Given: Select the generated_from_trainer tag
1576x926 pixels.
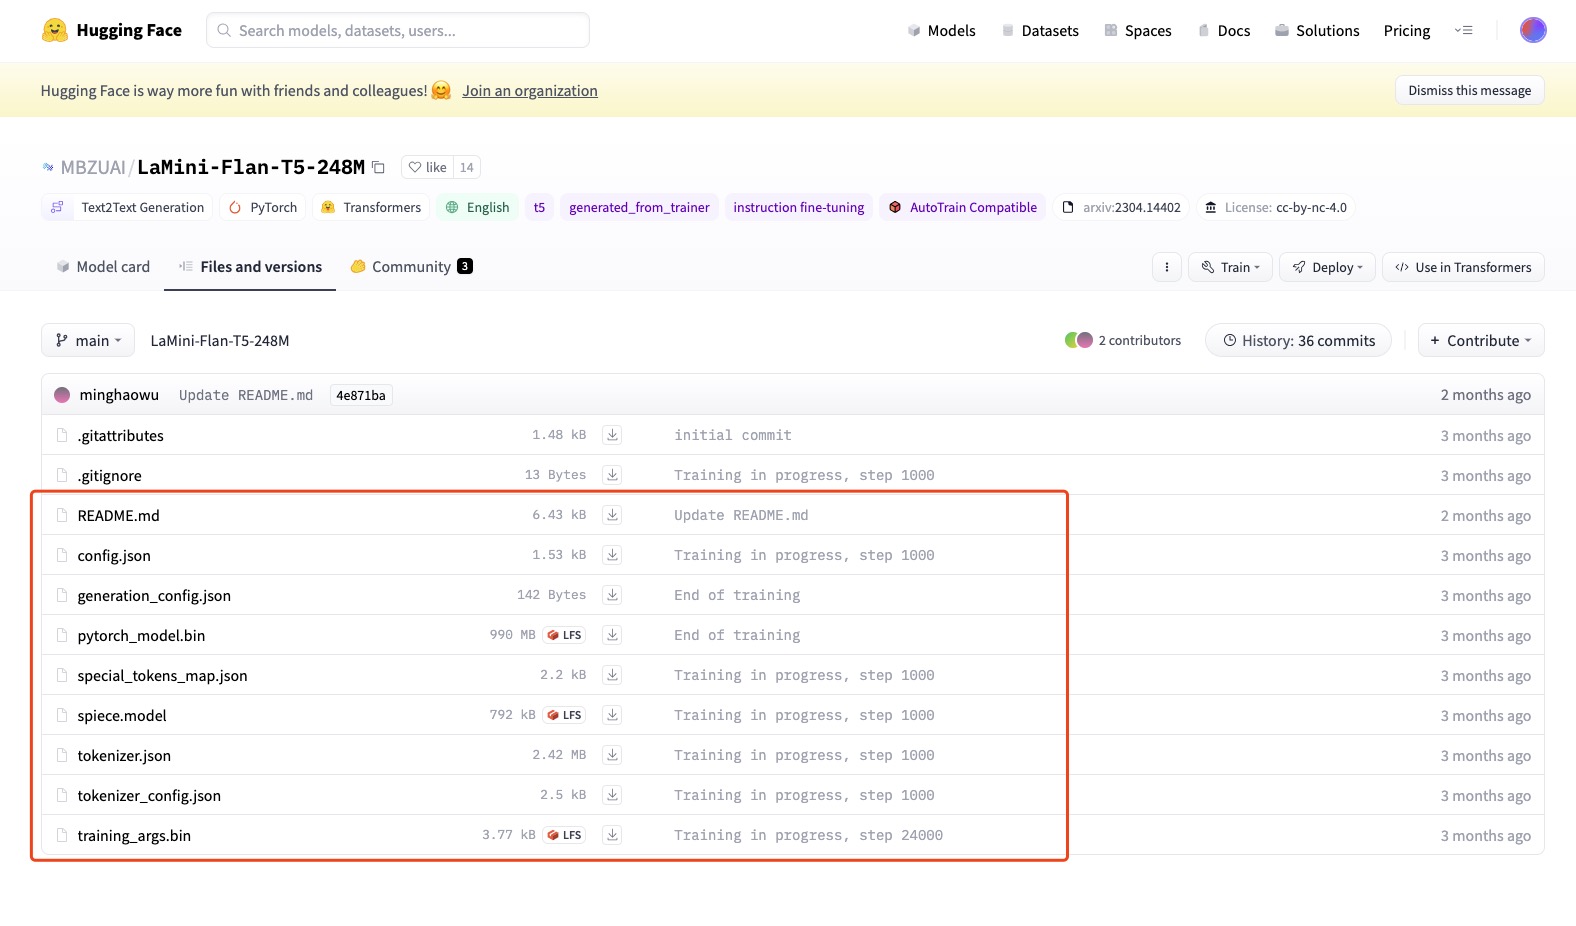Looking at the screenshot, I should tap(639, 207).
